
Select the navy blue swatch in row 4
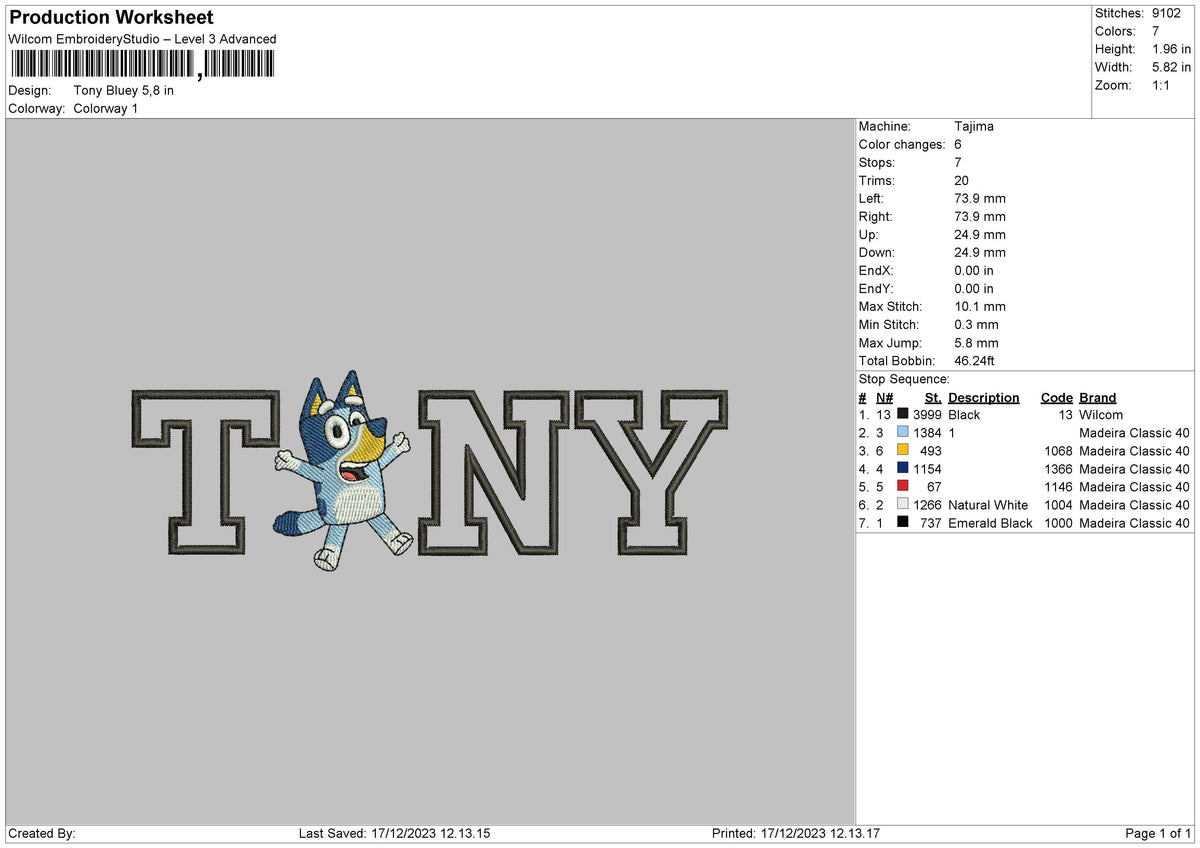pos(903,468)
